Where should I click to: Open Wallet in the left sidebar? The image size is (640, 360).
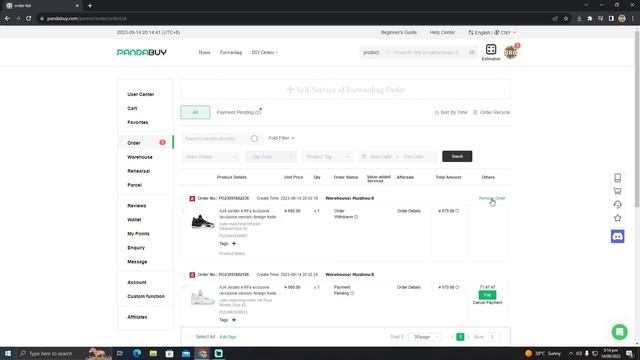134,220
